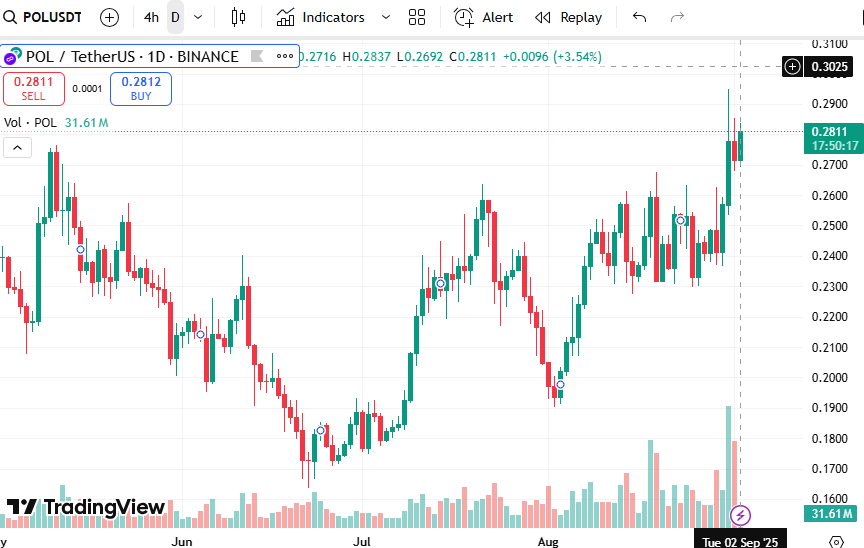Start bar Replay mode

click(x=569, y=17)
